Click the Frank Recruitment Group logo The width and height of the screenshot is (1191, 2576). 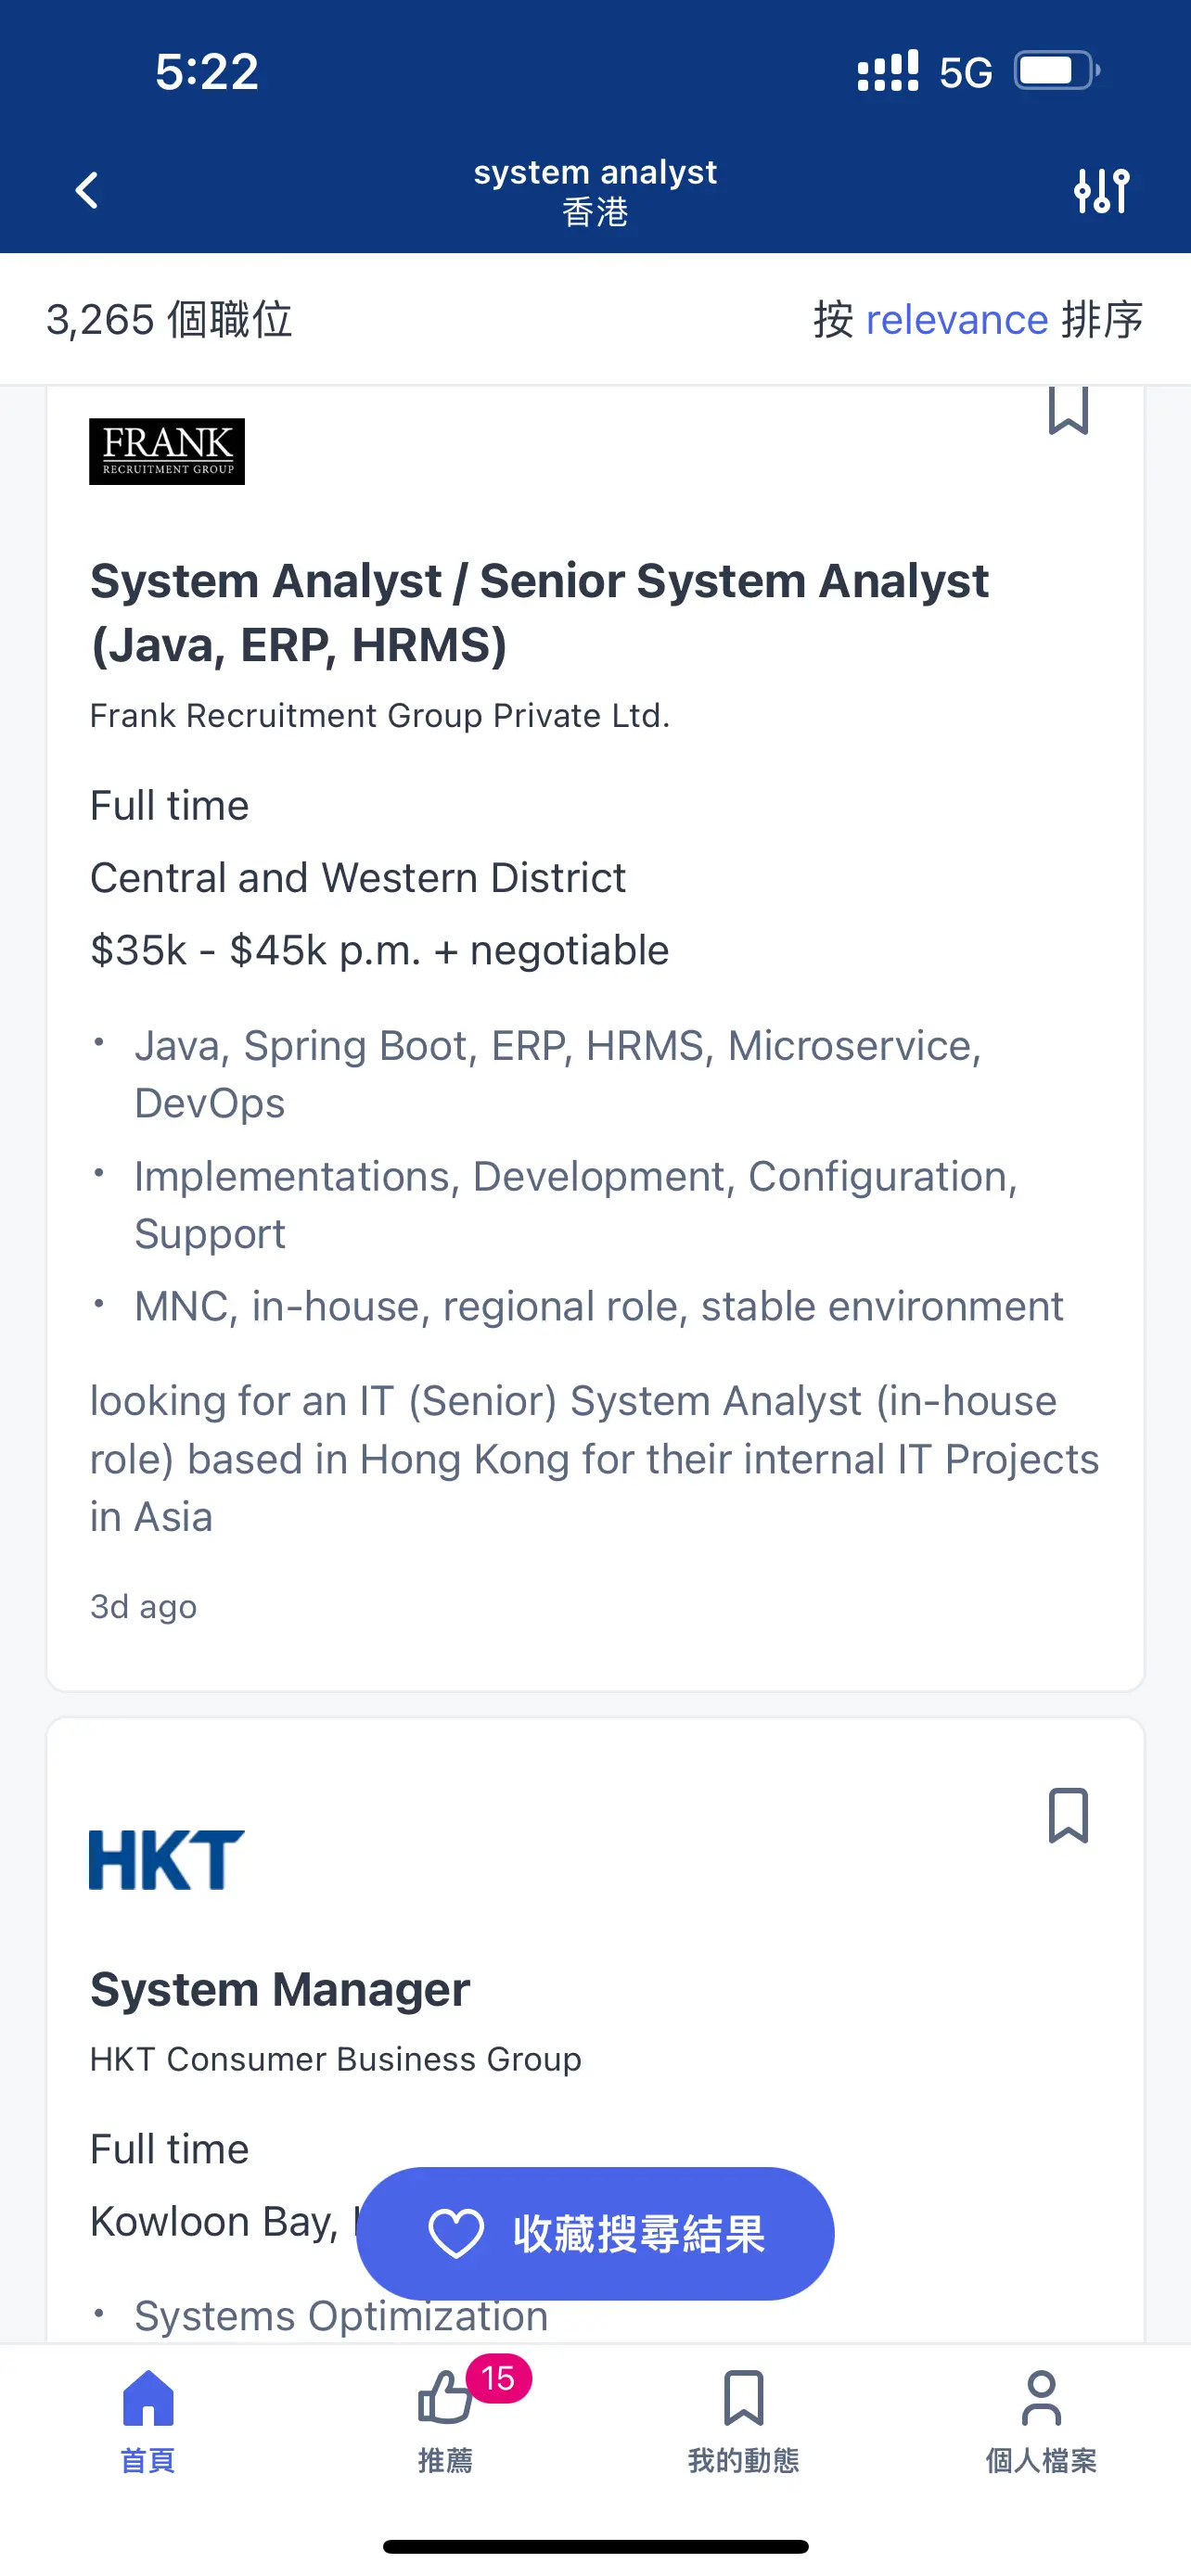167,451
